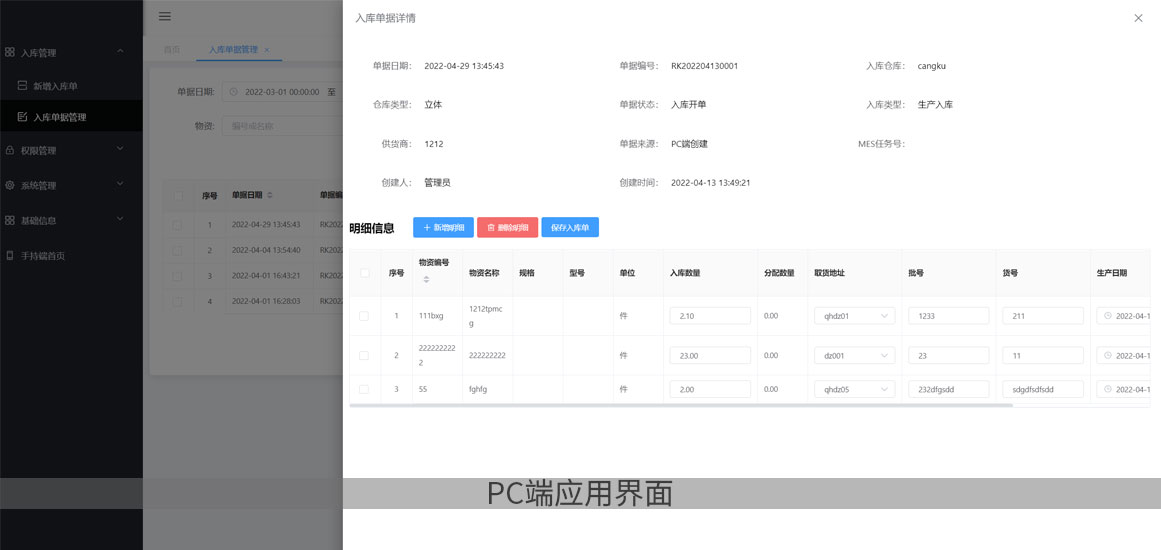The image size is (1161, 550).
Task: Select the checkbox for row 1 (111bxg)
Action: click(364, 316)
